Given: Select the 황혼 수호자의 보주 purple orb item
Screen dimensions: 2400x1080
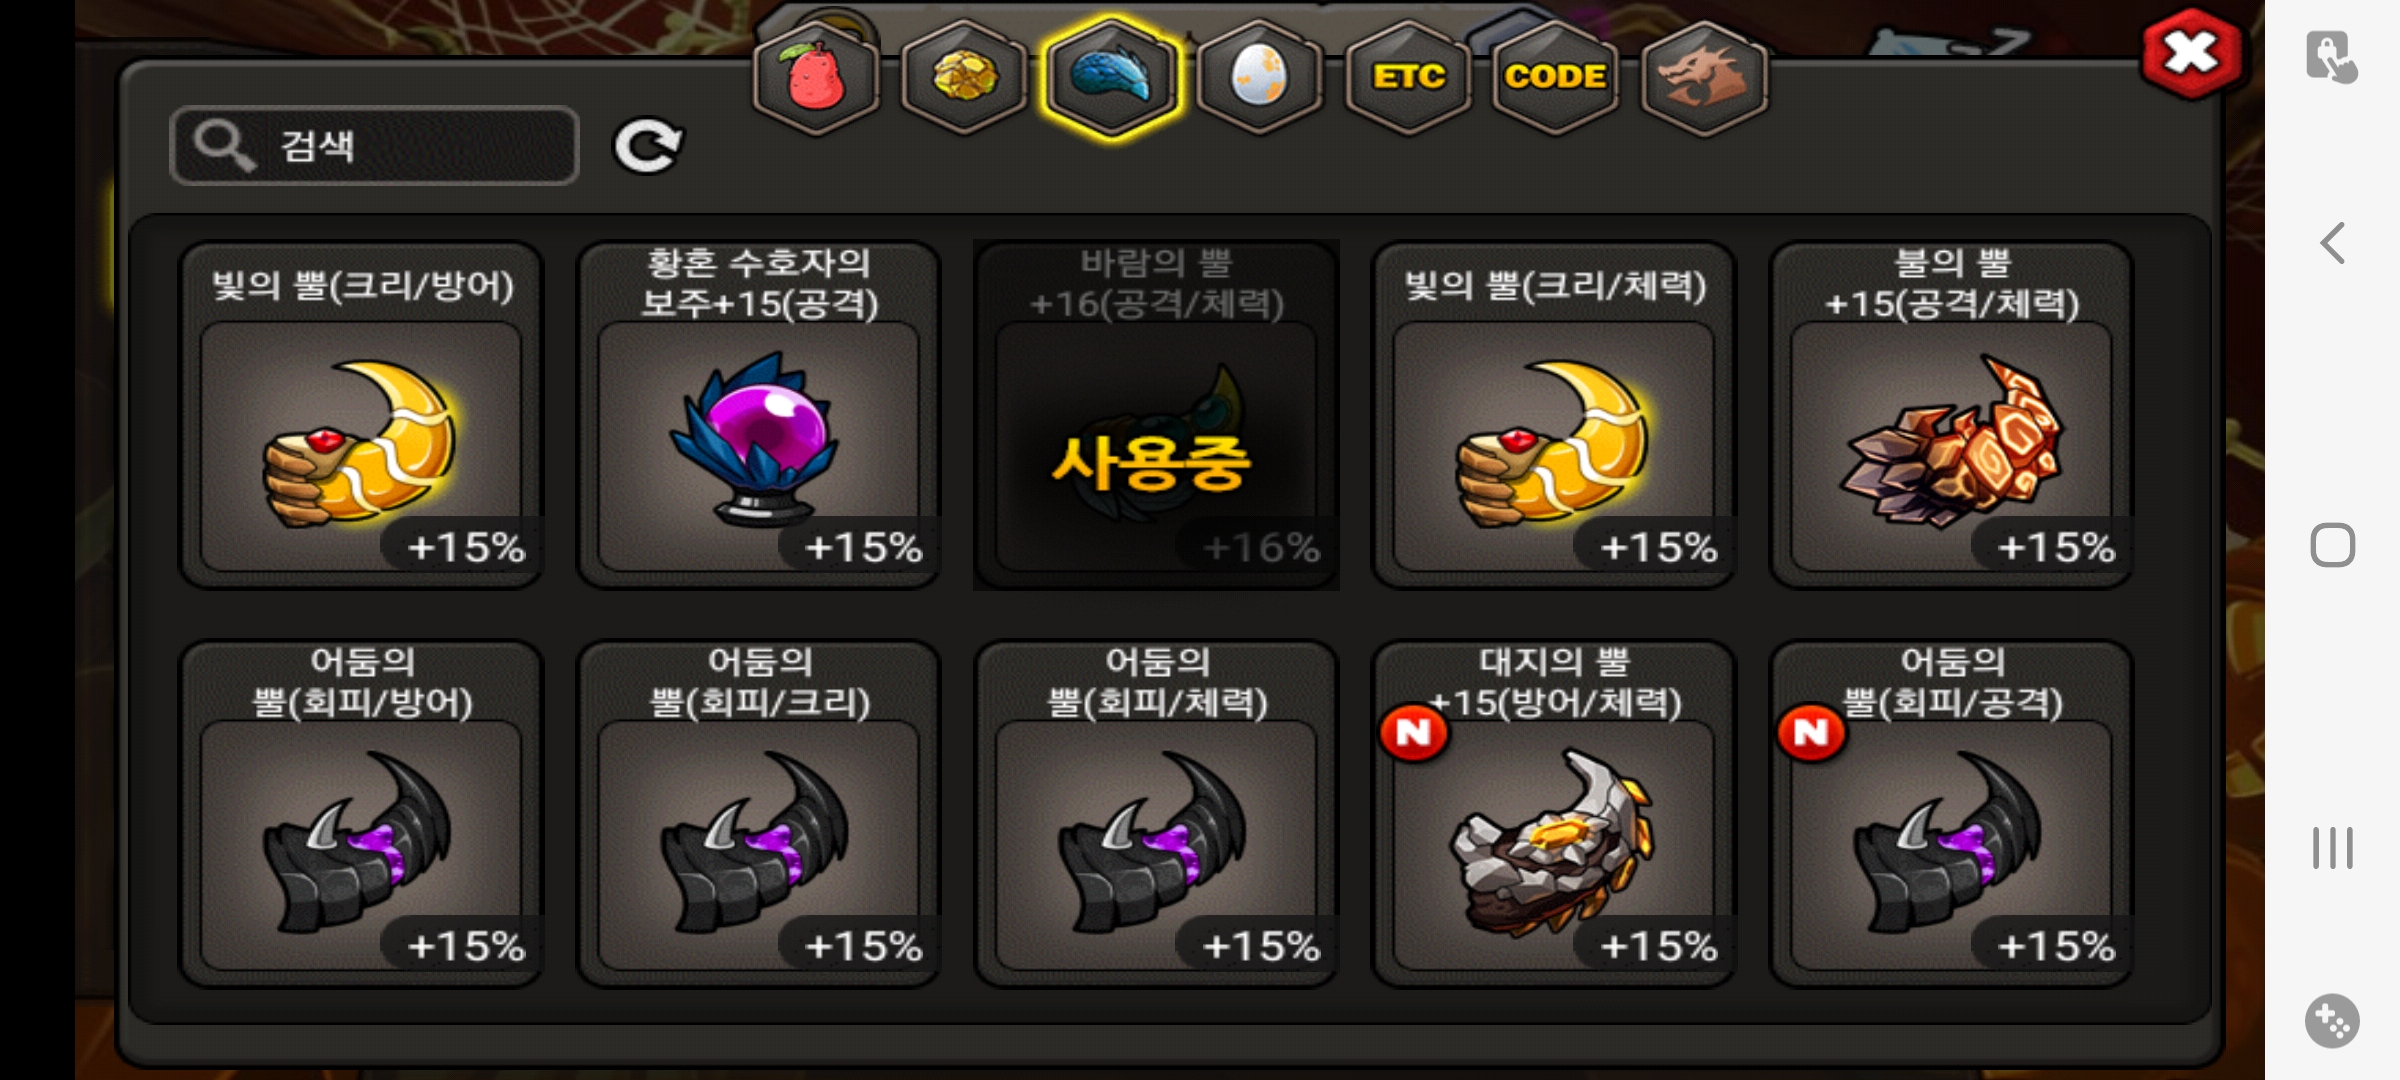Looking at the screenshot, I should point(758,415).
